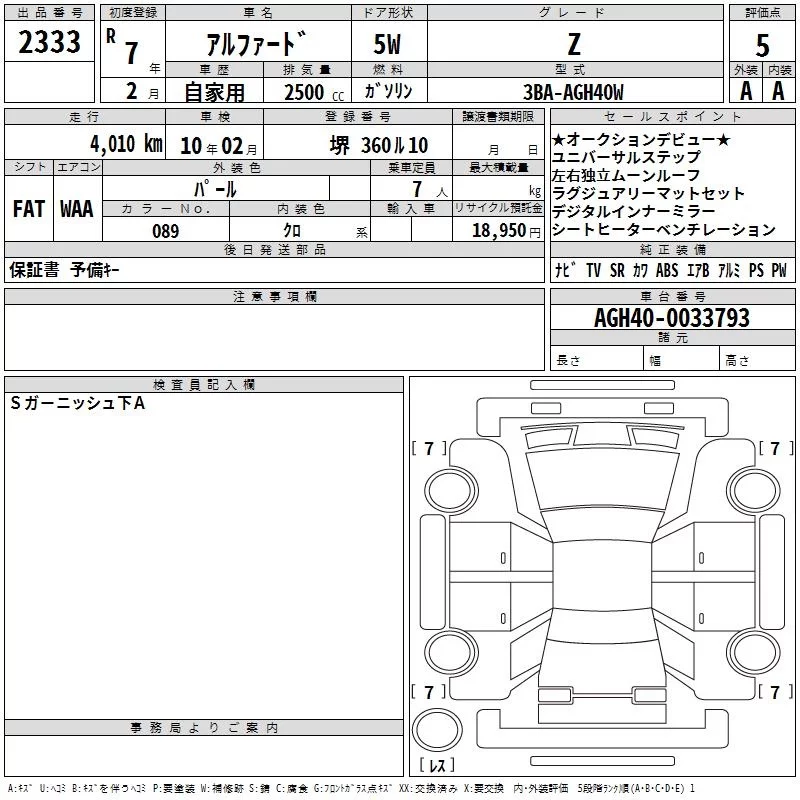Image resolution: width=800 pixels, height=800 pixels.
Task: Click shift value FAT
Action: [29, 209]
